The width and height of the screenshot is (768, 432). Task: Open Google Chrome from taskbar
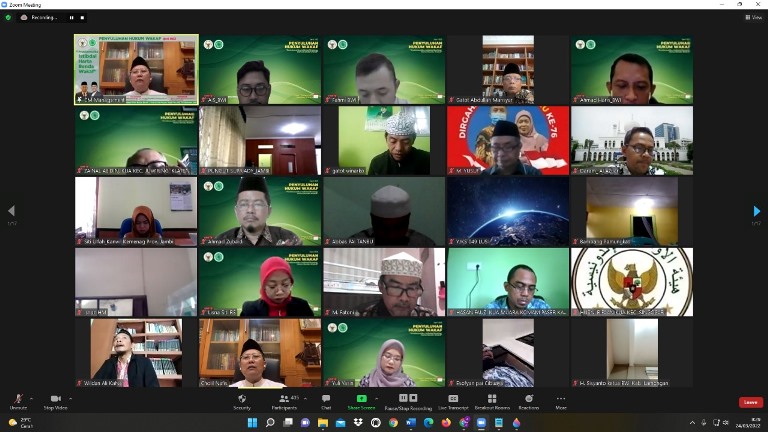393,422
